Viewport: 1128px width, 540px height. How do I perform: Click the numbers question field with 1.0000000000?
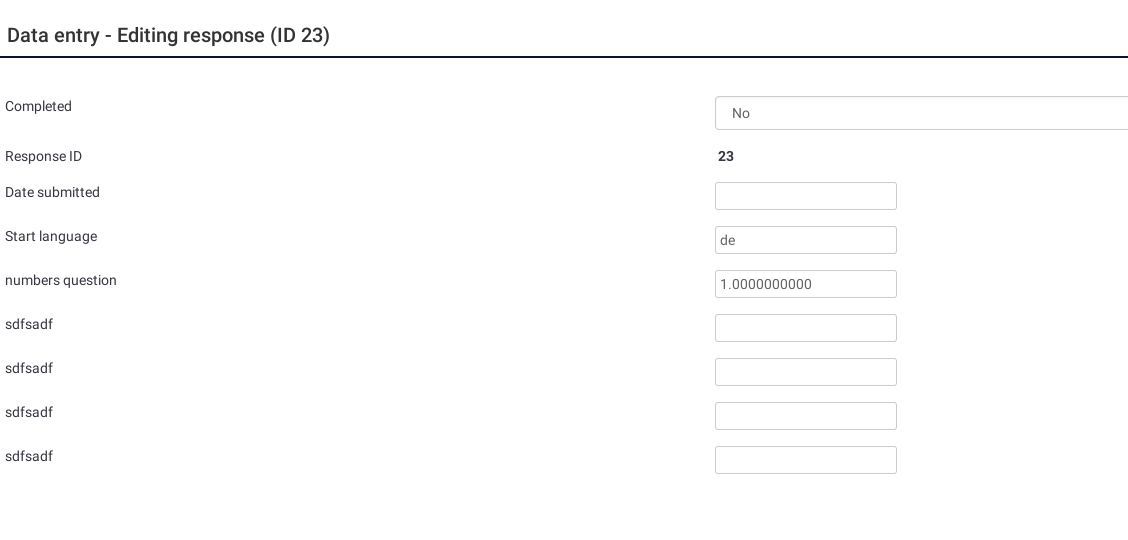(805, 284)
